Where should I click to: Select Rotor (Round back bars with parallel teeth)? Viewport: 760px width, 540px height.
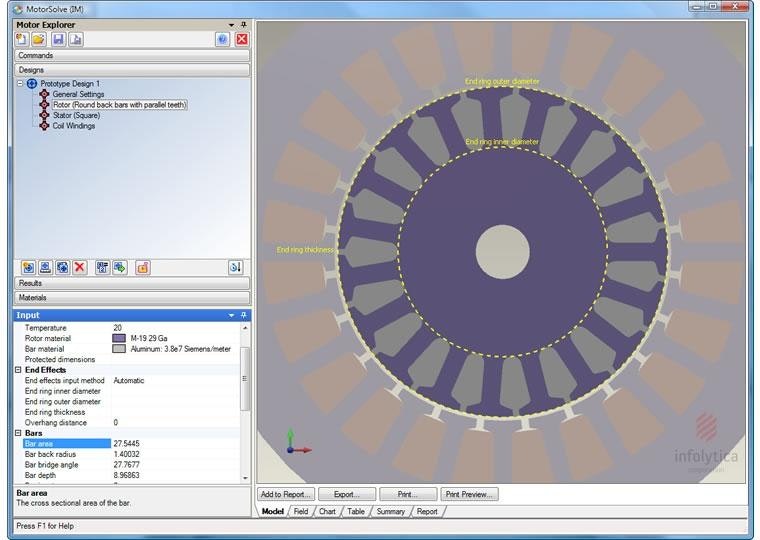[x=119, y=105]
